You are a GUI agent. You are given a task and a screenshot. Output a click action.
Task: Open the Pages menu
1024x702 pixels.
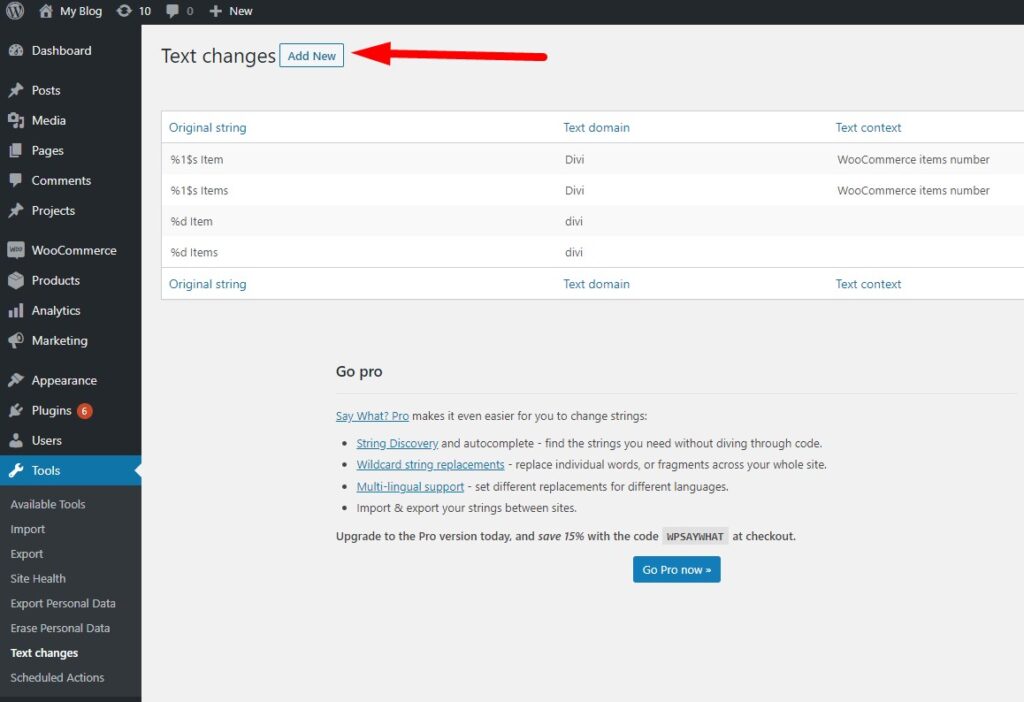pos(48,150)
